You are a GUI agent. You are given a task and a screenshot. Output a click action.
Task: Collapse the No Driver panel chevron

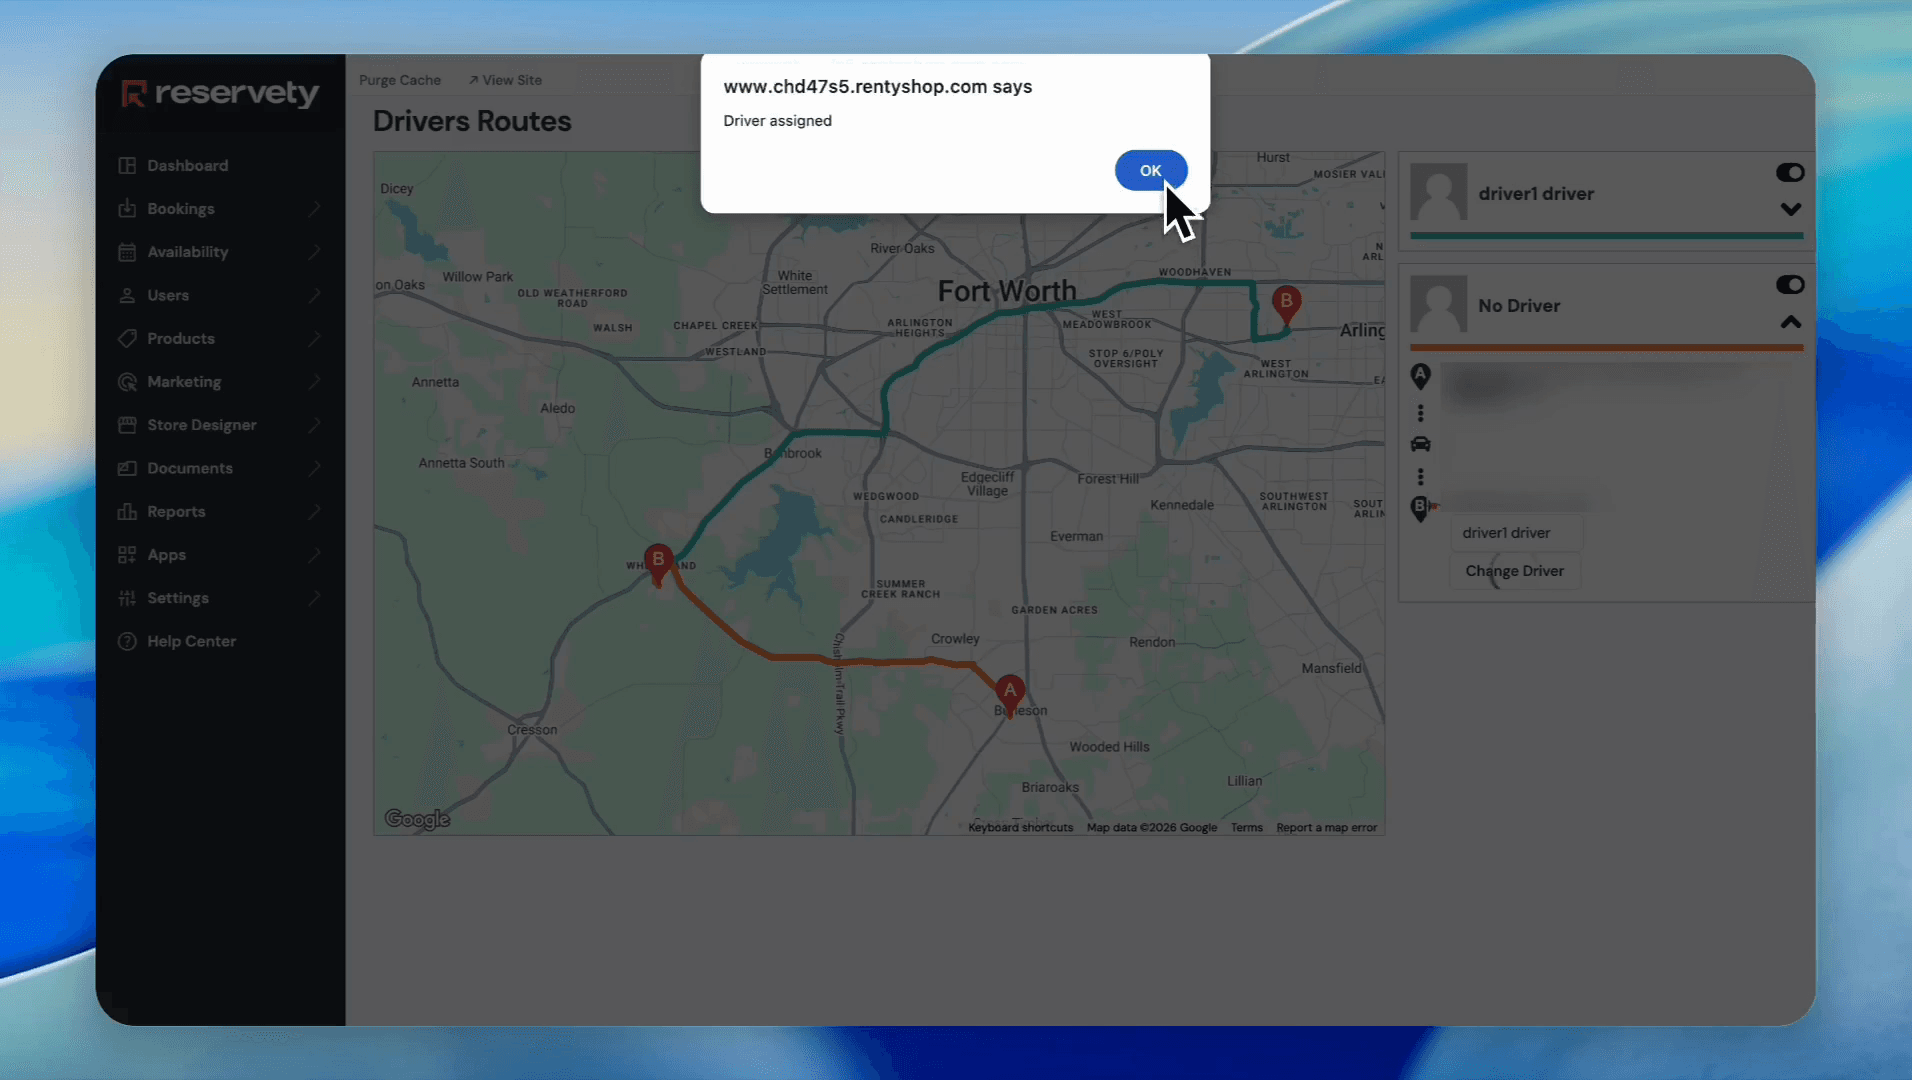[x=1791, y=322]
